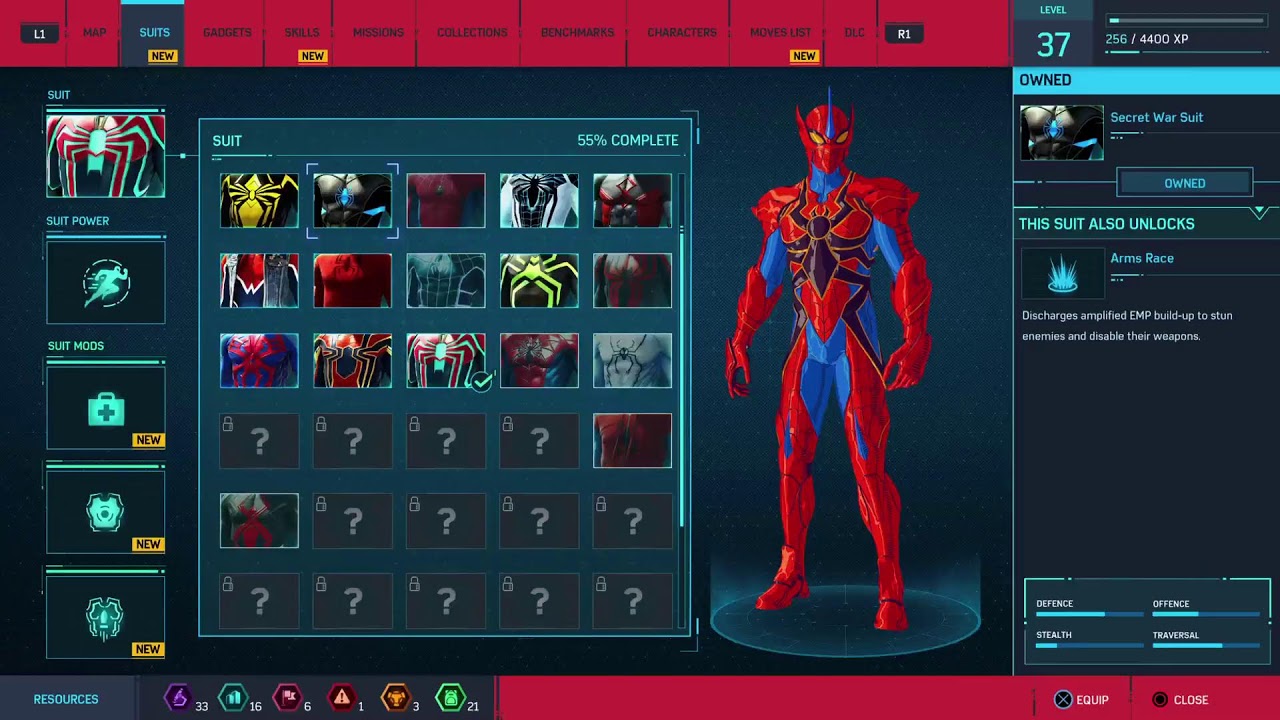Open the MAP tab
Screen dimensions: 1280x720
[94, 33]
